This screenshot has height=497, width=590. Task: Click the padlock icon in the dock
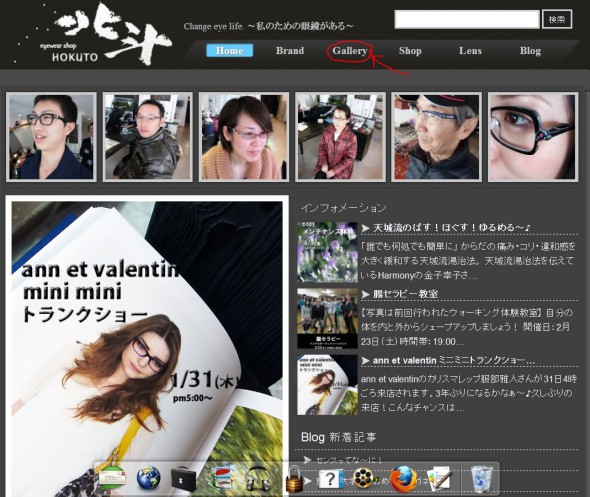[294, 479]
